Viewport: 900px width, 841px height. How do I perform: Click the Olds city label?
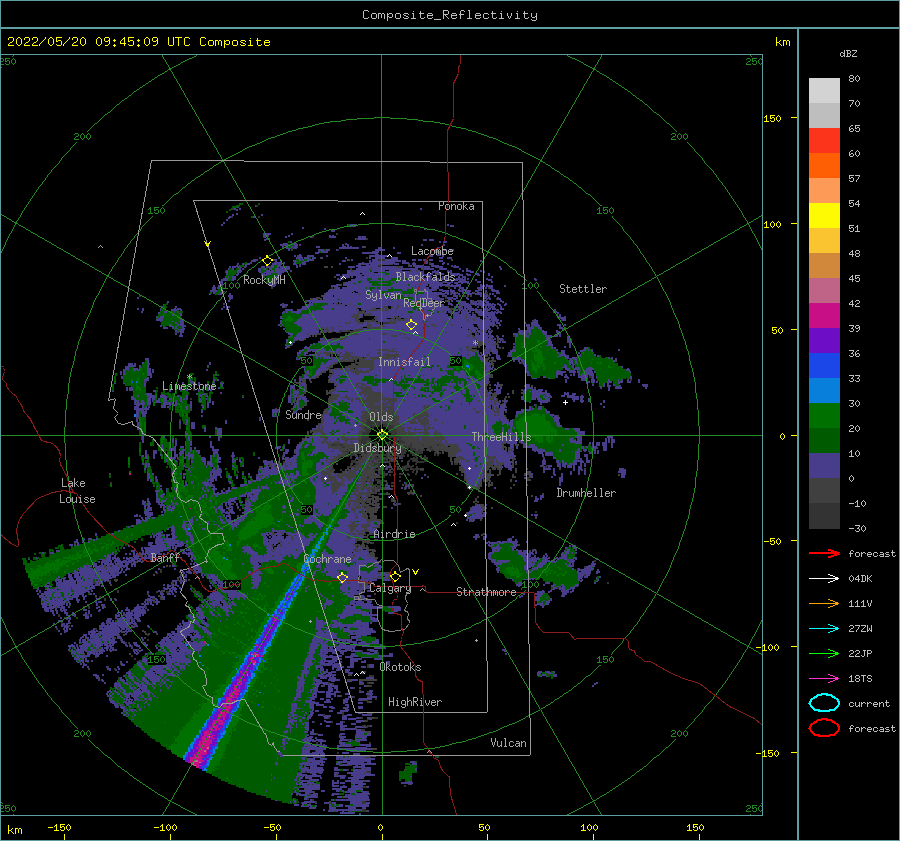[x=381, y=417]
